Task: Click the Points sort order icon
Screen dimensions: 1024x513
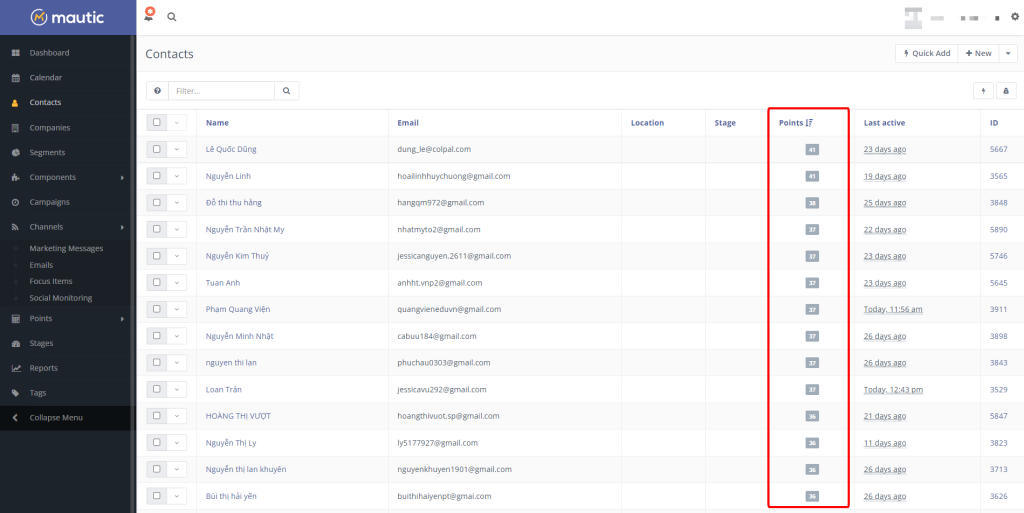Action: [x=809, y=123]
